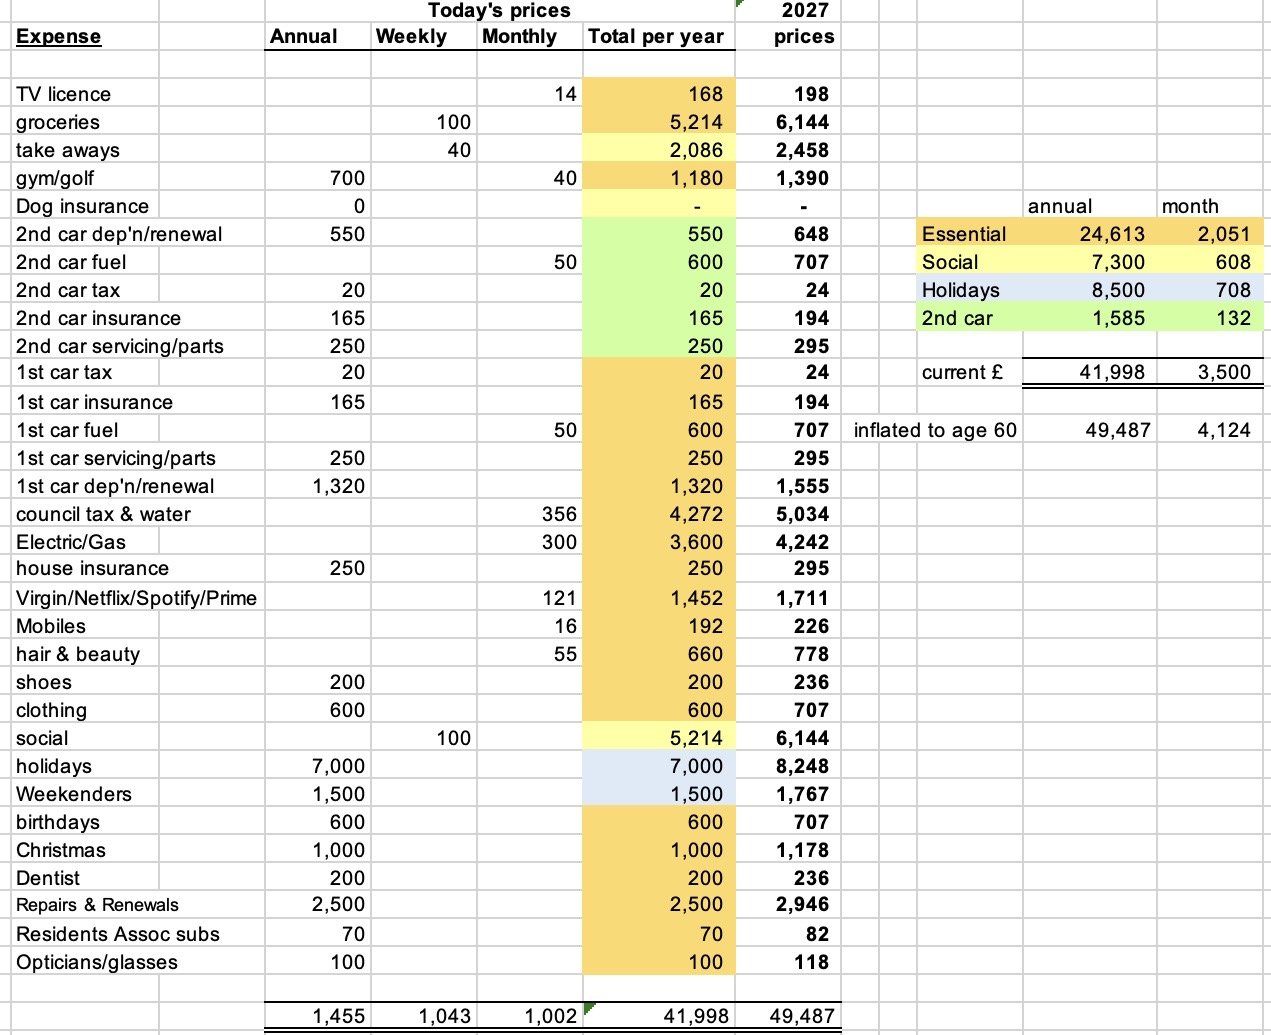Select summary 'month' column header

[x=1190, y=206]
